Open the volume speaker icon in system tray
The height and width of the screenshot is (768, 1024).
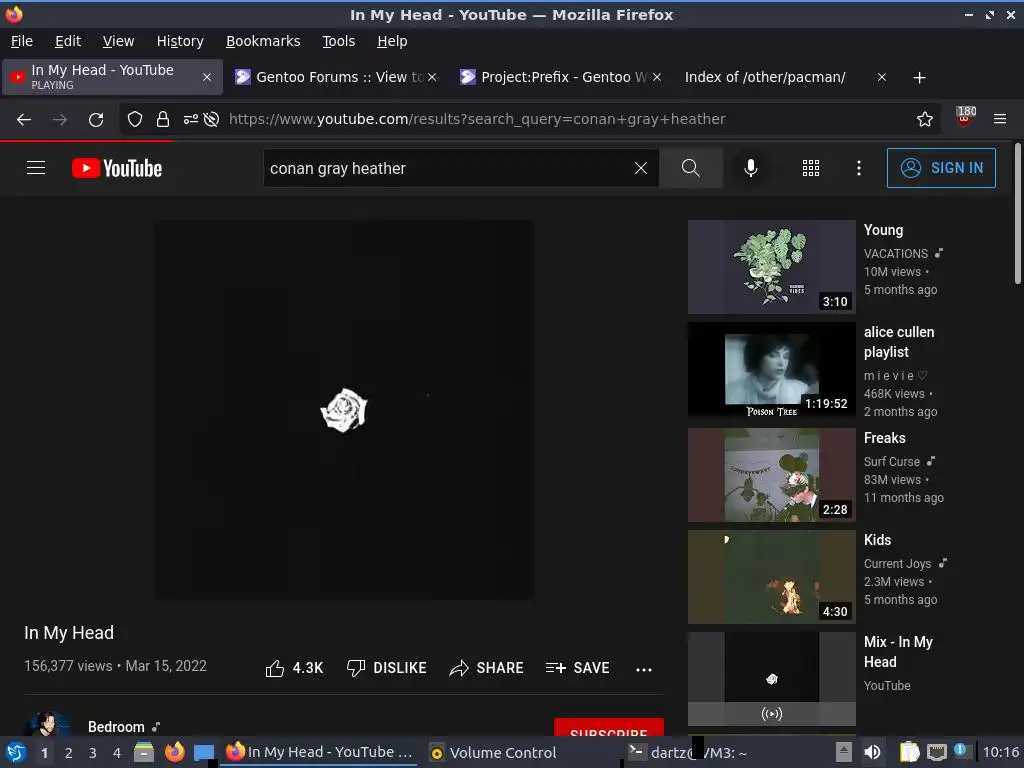coord(872,752)
